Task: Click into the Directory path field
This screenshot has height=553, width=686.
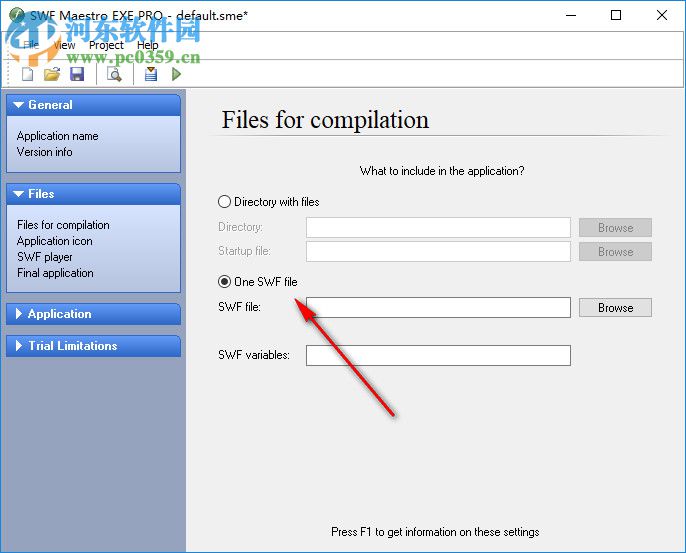Action: [x=438, y=228]
